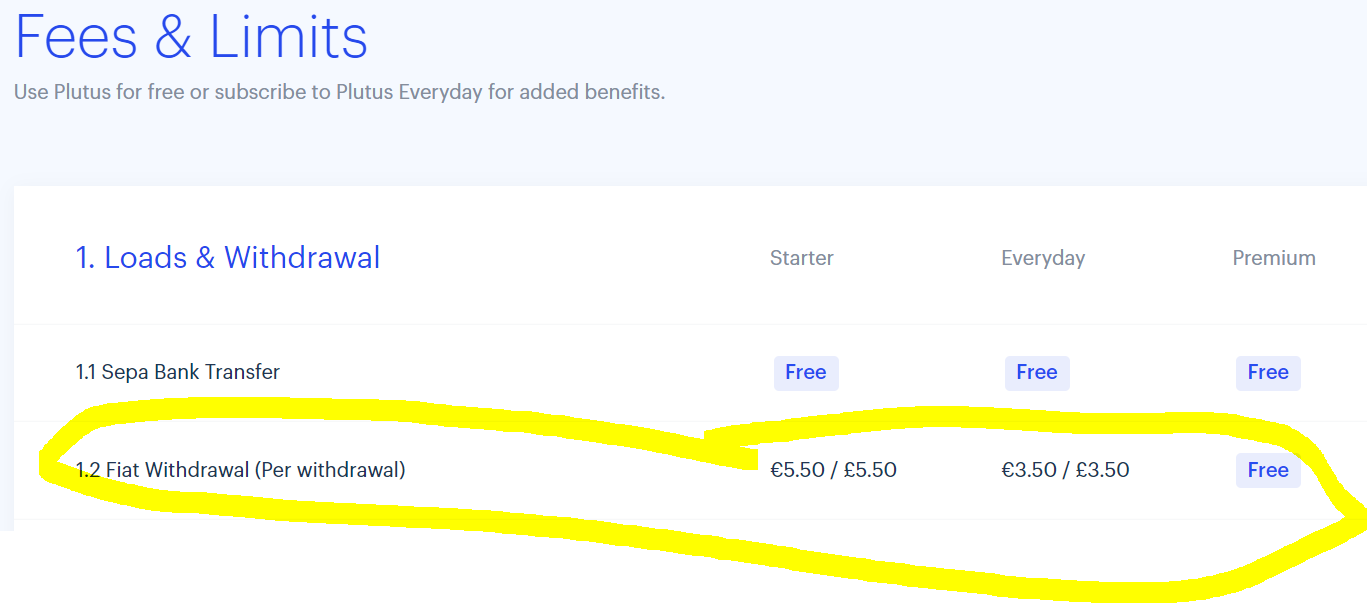Click Starter's Free badge for Sepa Bank Transfer
The width and height of the screenshot is (1367, 604).
click(x=805, y=373)
